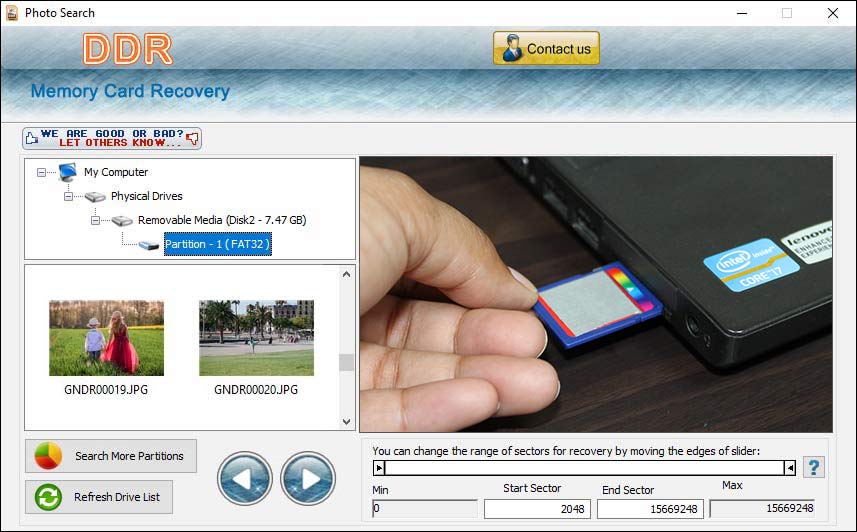The height and width of the screenshot is (532, 857).
Task: Open the 'We are good or bad?' feedback banner
Action: pos(112,138)
